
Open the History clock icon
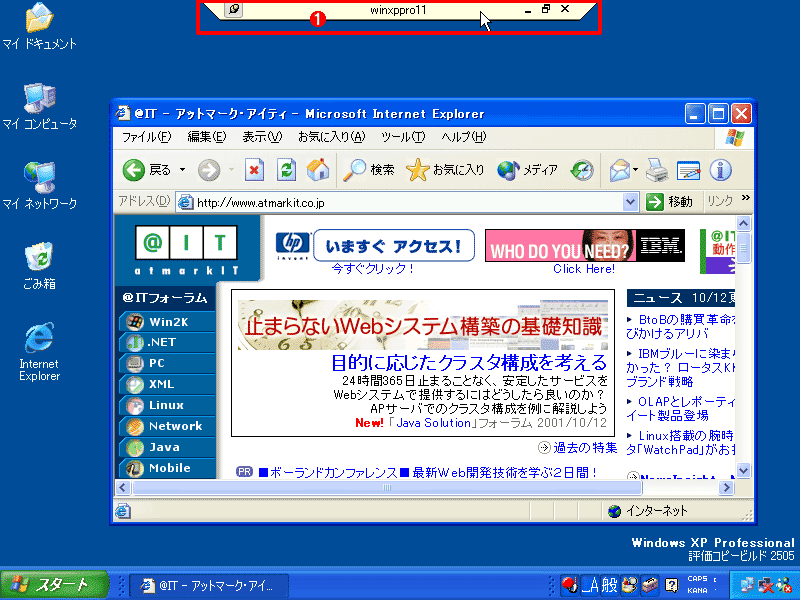(x=582, y=170)
